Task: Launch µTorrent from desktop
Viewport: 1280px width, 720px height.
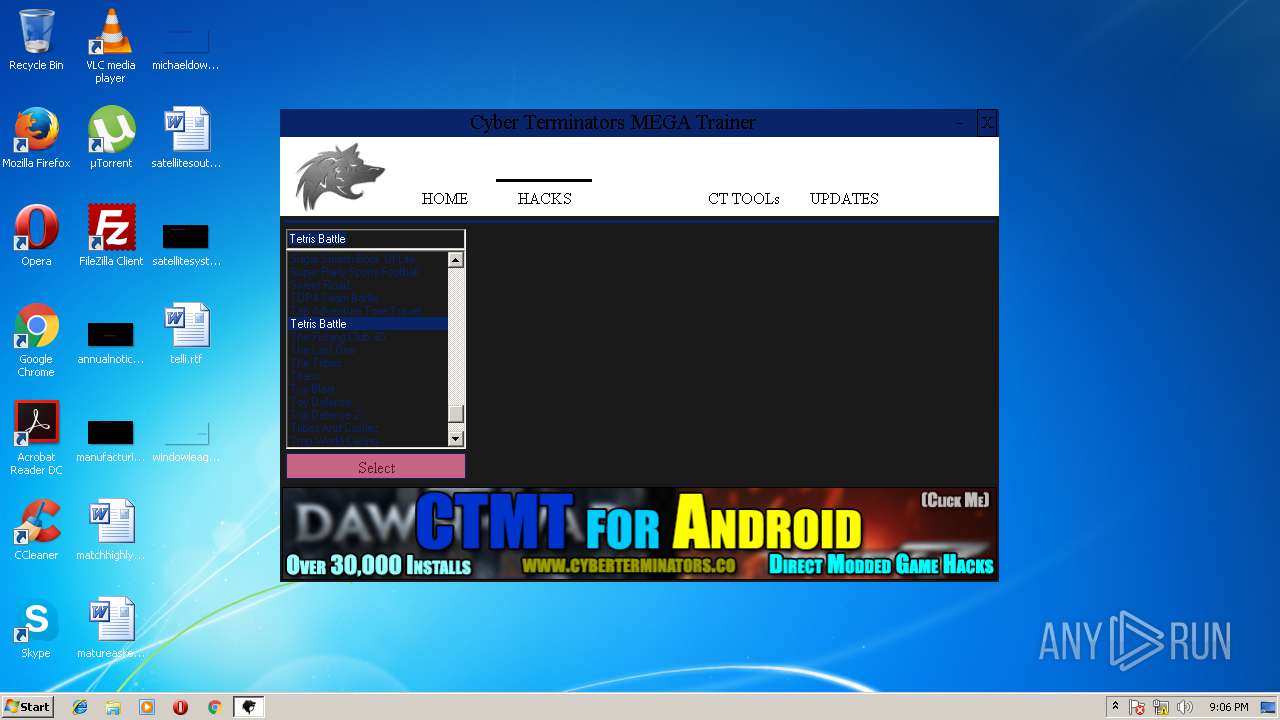Action: [110, 138]
